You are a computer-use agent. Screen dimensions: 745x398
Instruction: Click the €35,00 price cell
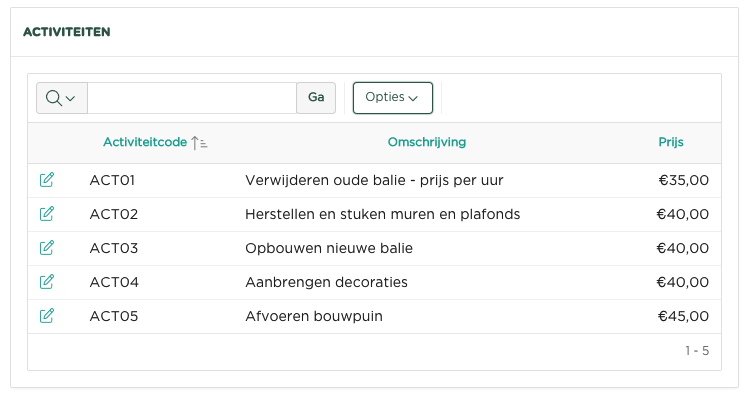tap(684, 180)
